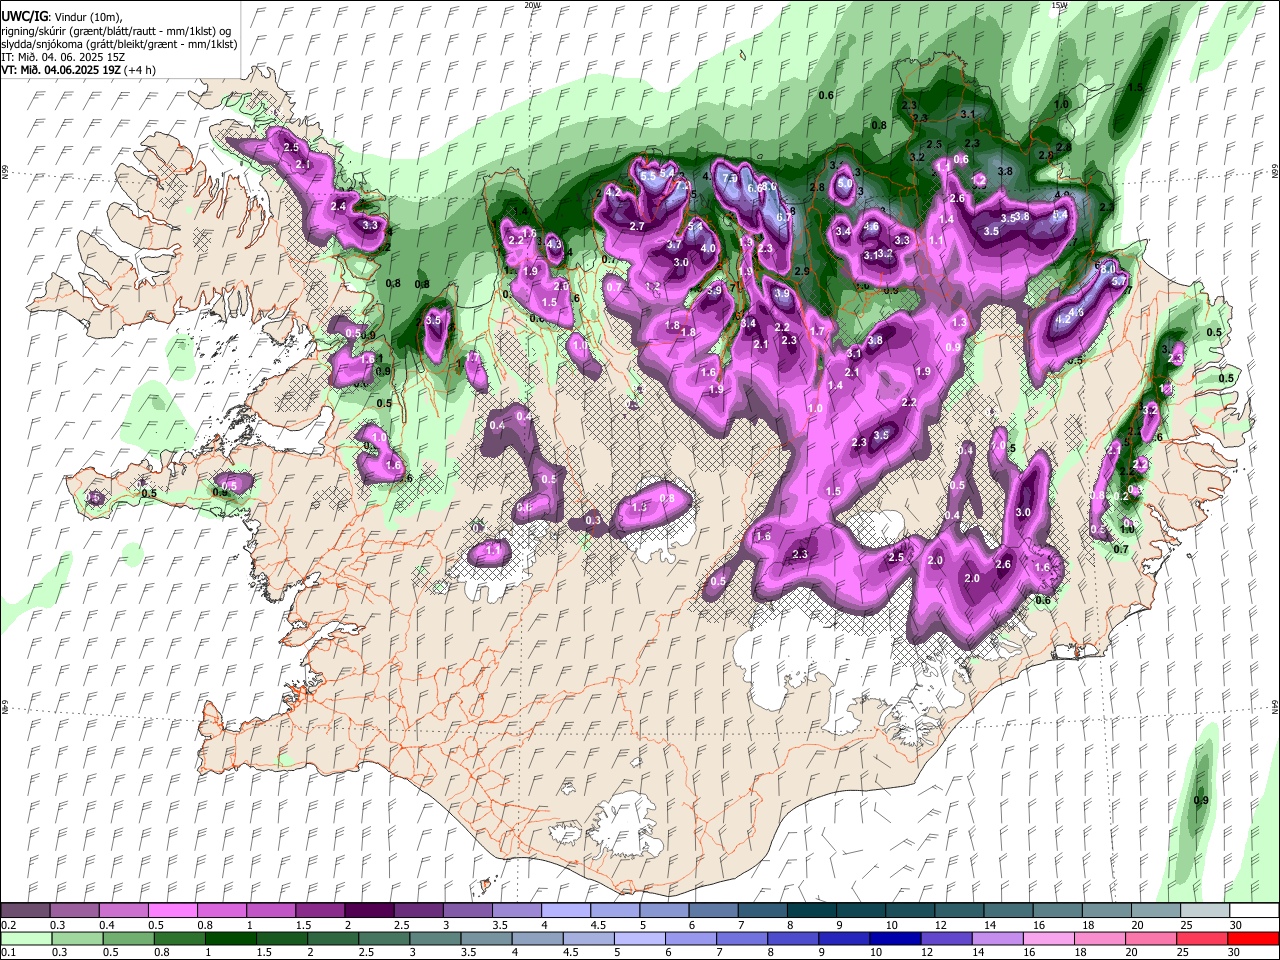This screenshot has width=1280, height=960.
Task: Select the snow legend swatch for 1–1.5
Action: pyautogui.click(x=271, y=910)
